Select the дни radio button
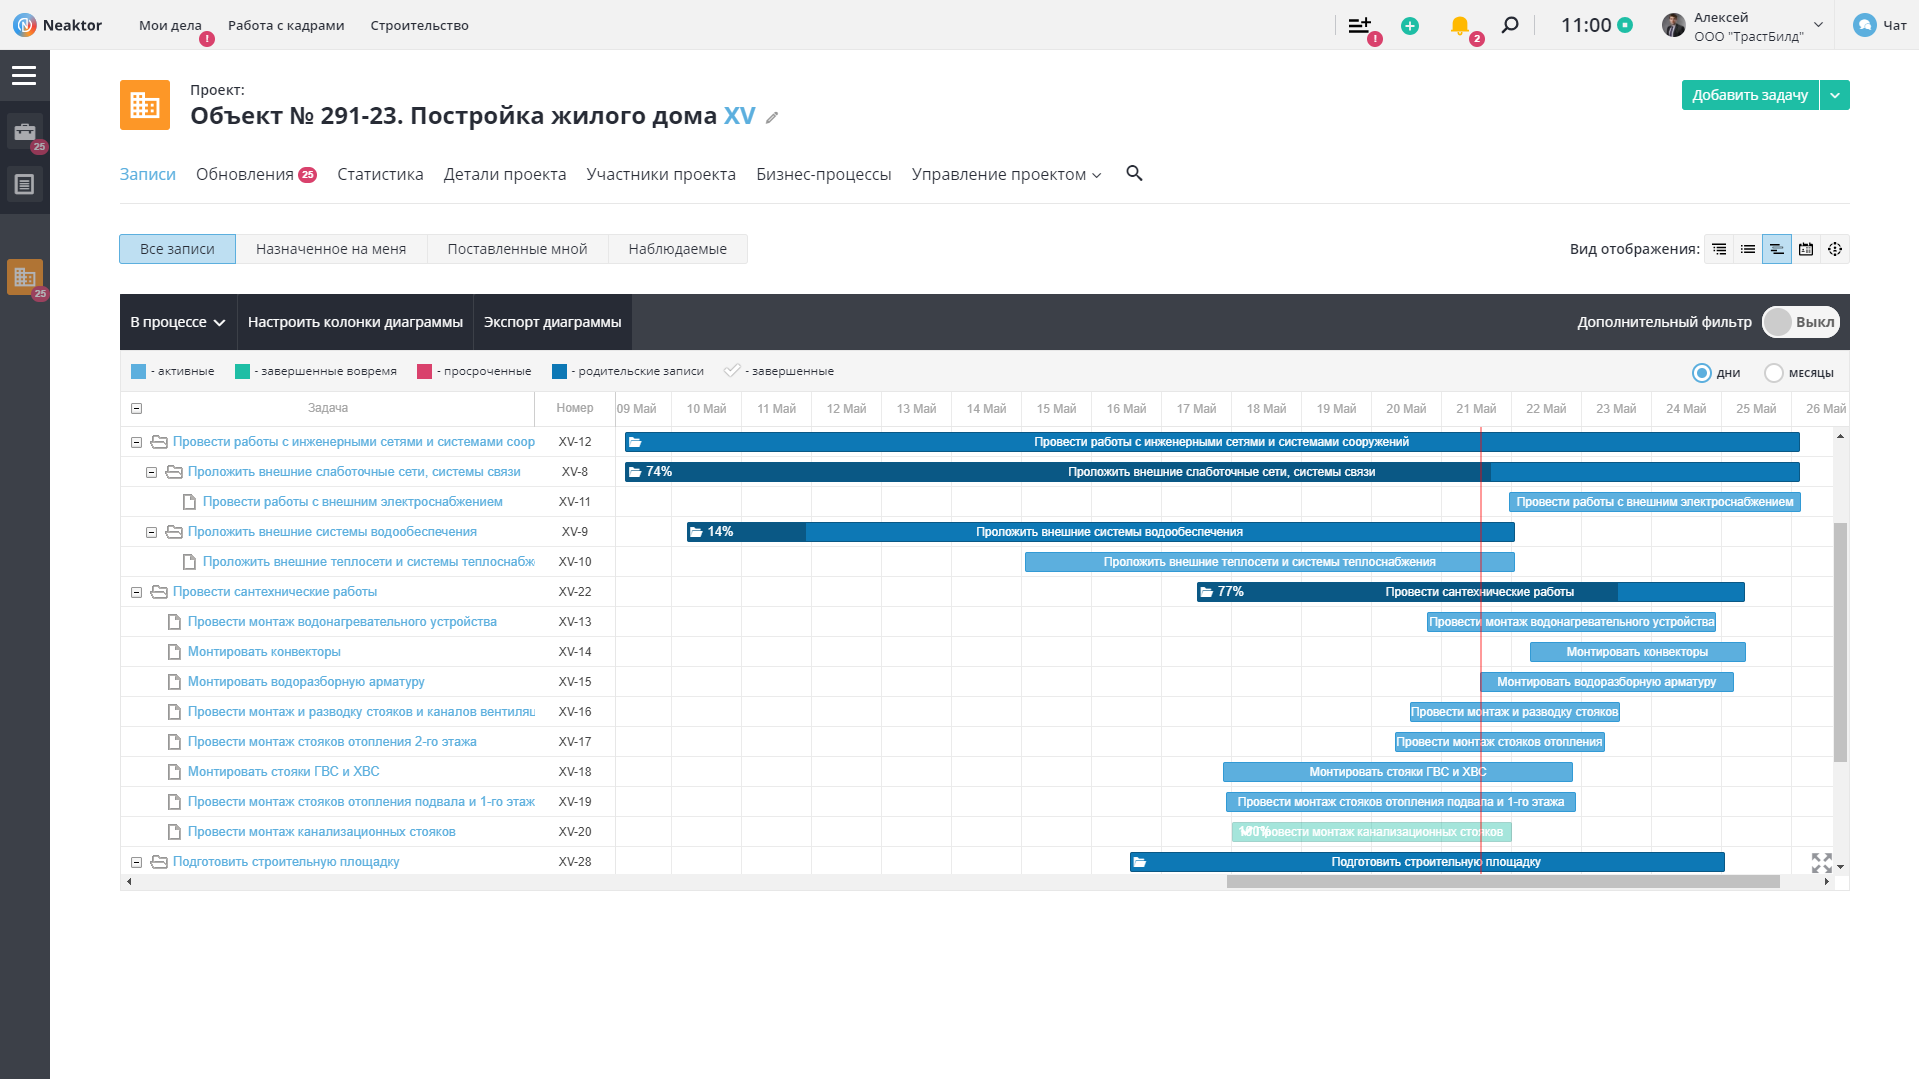Screen dimensions: 1919x1079 (1701, 373)
